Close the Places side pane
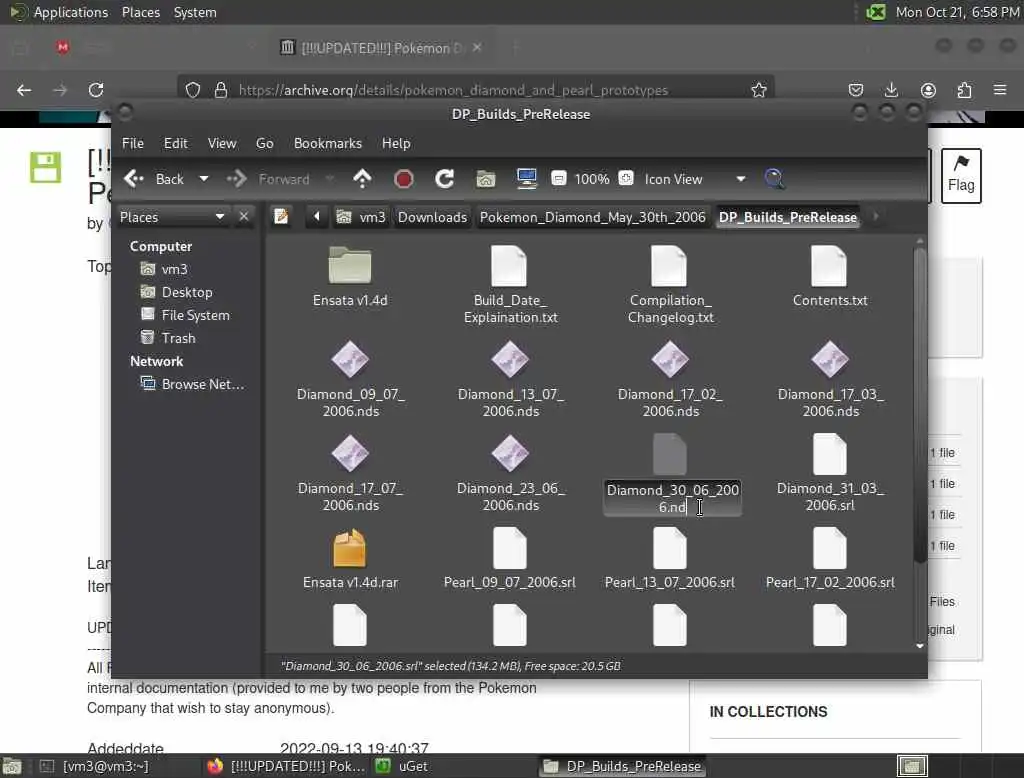This screenshot has height=778, width=1024. [x=244, y=216]
